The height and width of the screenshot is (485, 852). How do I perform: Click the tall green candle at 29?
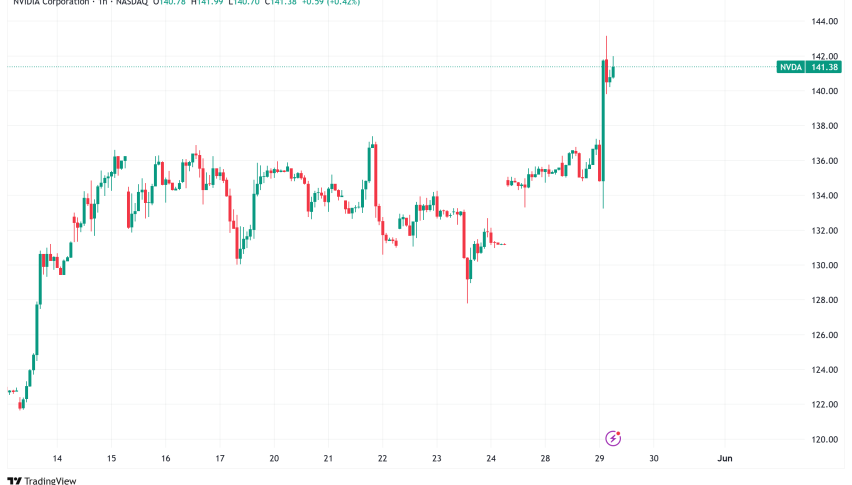coord(603,120)
